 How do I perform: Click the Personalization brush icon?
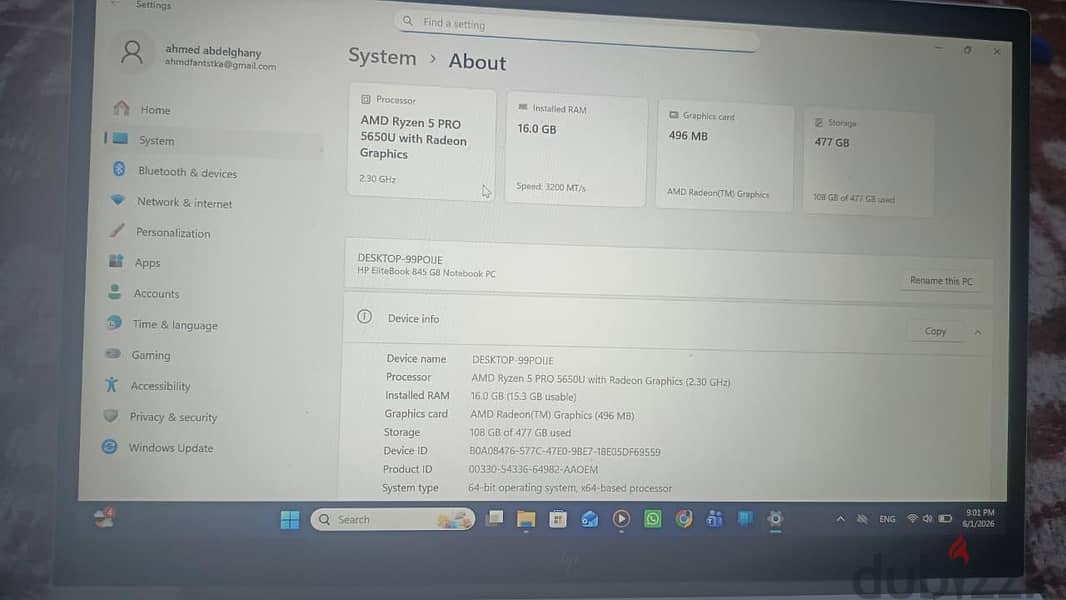point(117,230)
